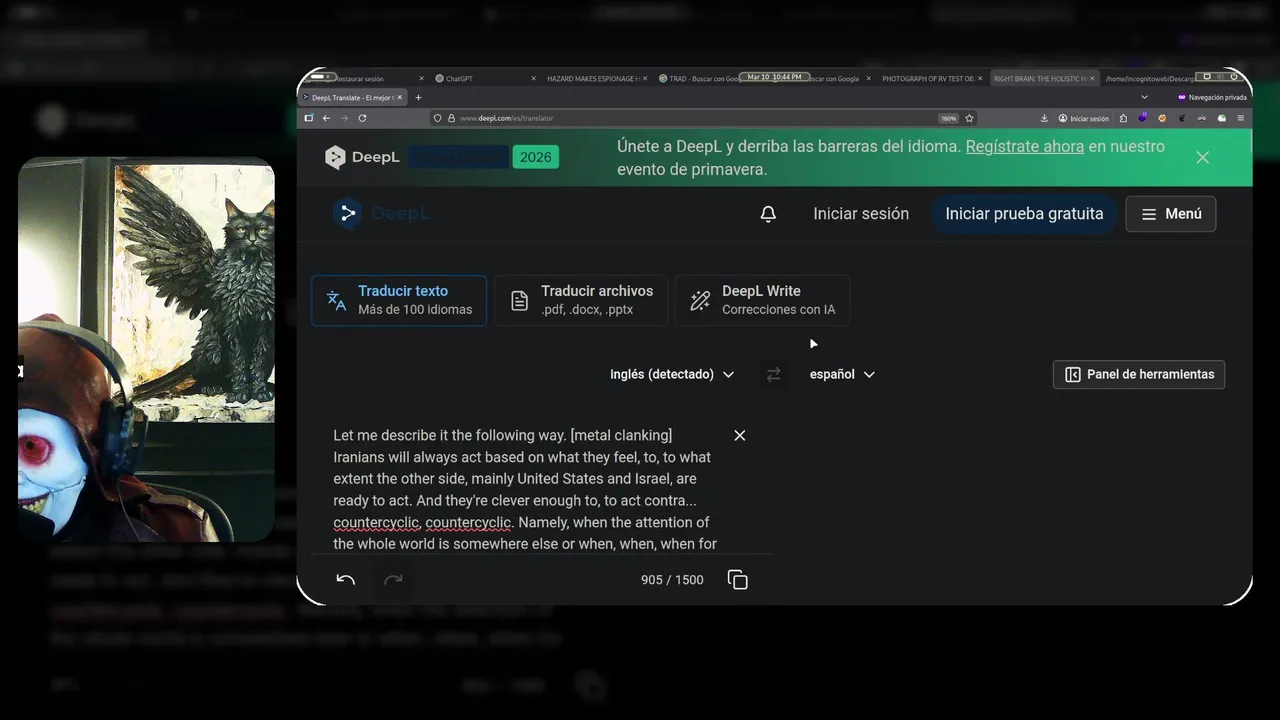Click the www.deepl.com address bar

[x=690, y=118]
